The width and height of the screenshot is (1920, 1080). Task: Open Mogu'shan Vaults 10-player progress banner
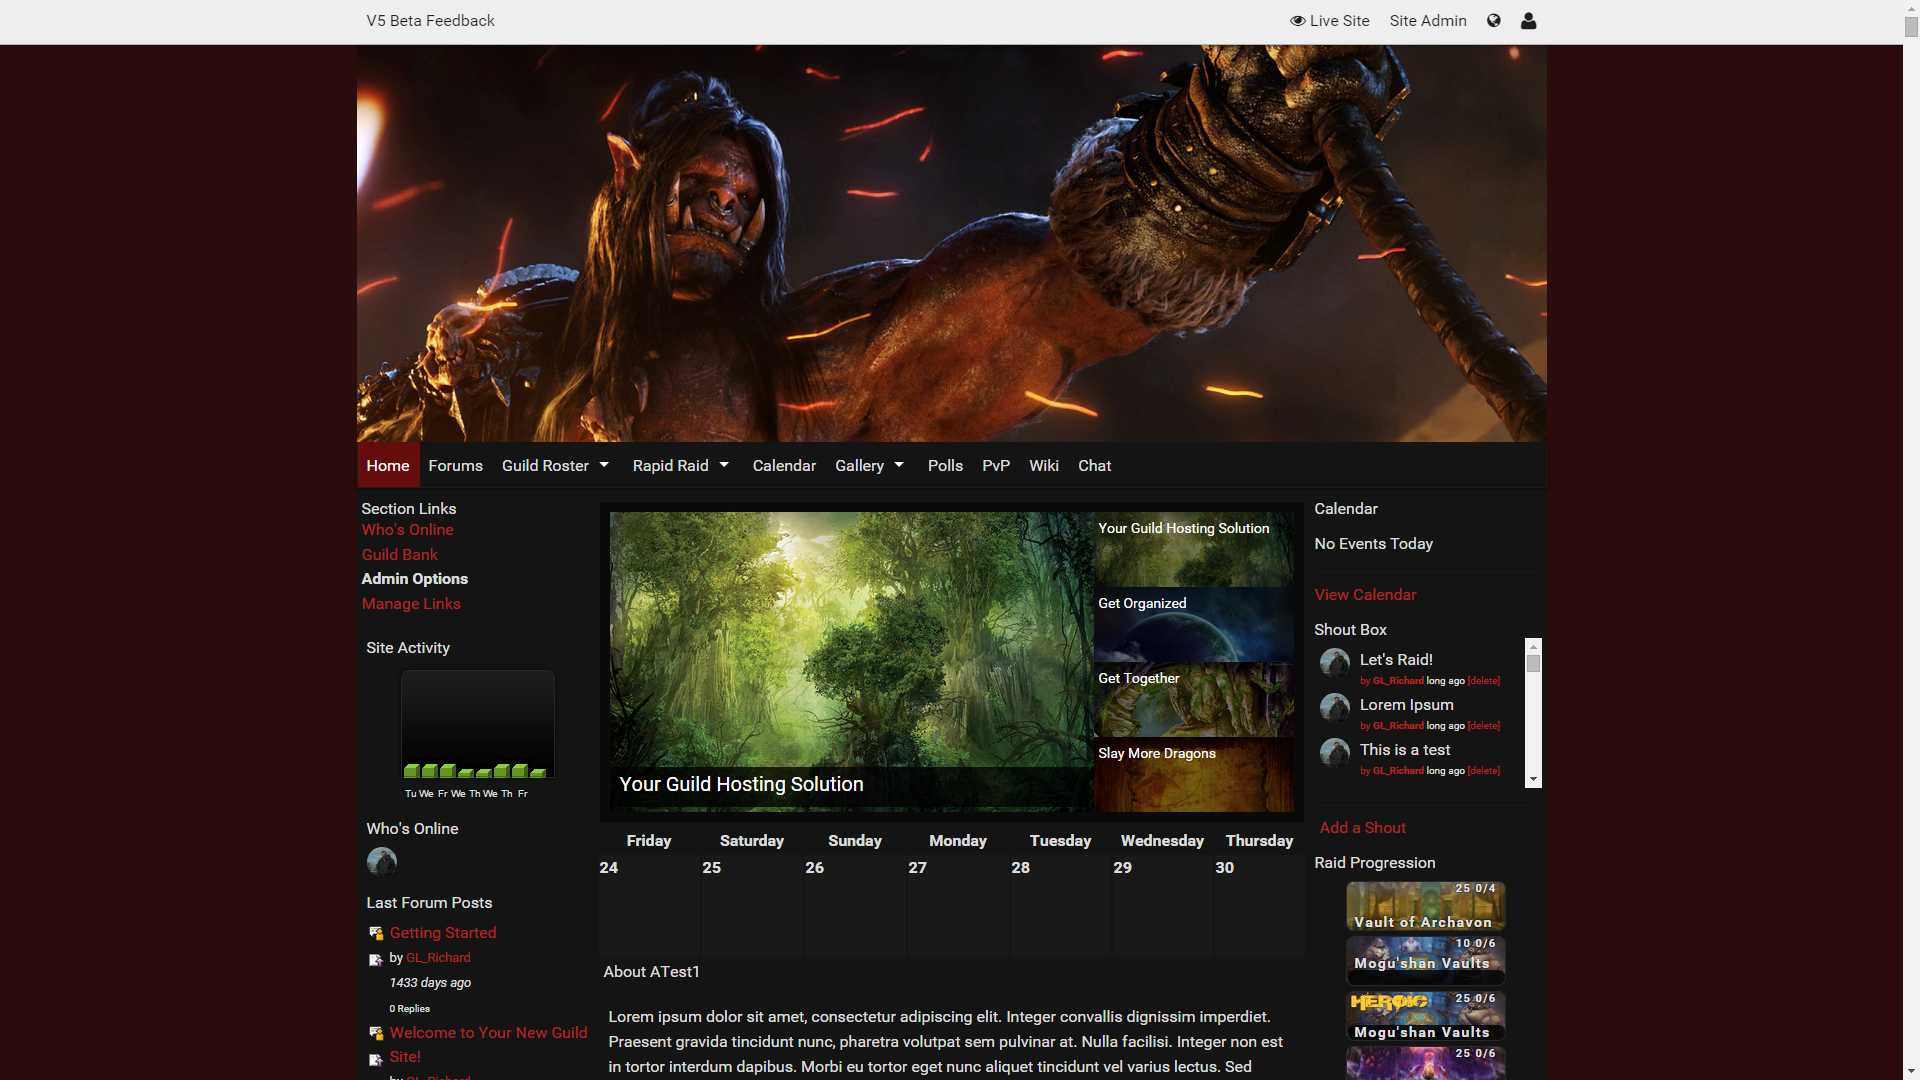click(x=1425, y=960)
